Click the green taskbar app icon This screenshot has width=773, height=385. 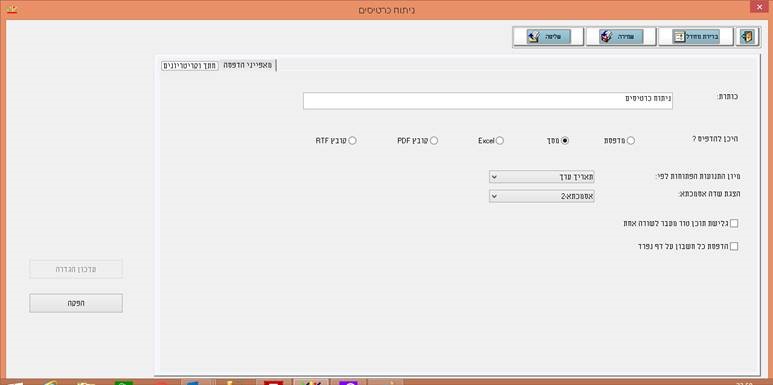point(123,383)
